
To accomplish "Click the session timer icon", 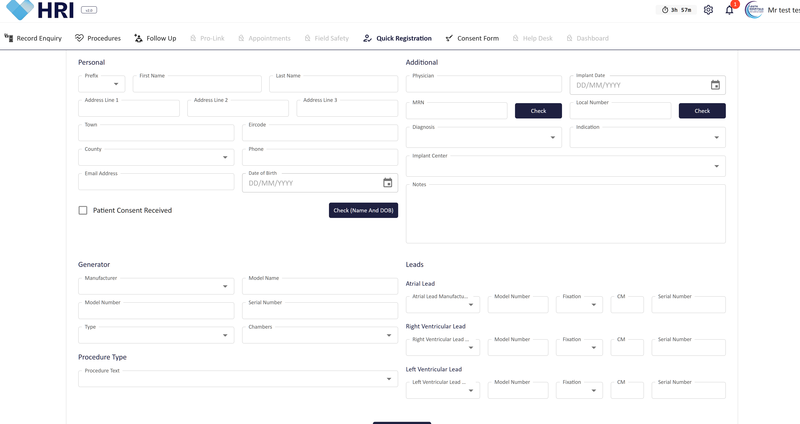I will click(x=665, y=10).
